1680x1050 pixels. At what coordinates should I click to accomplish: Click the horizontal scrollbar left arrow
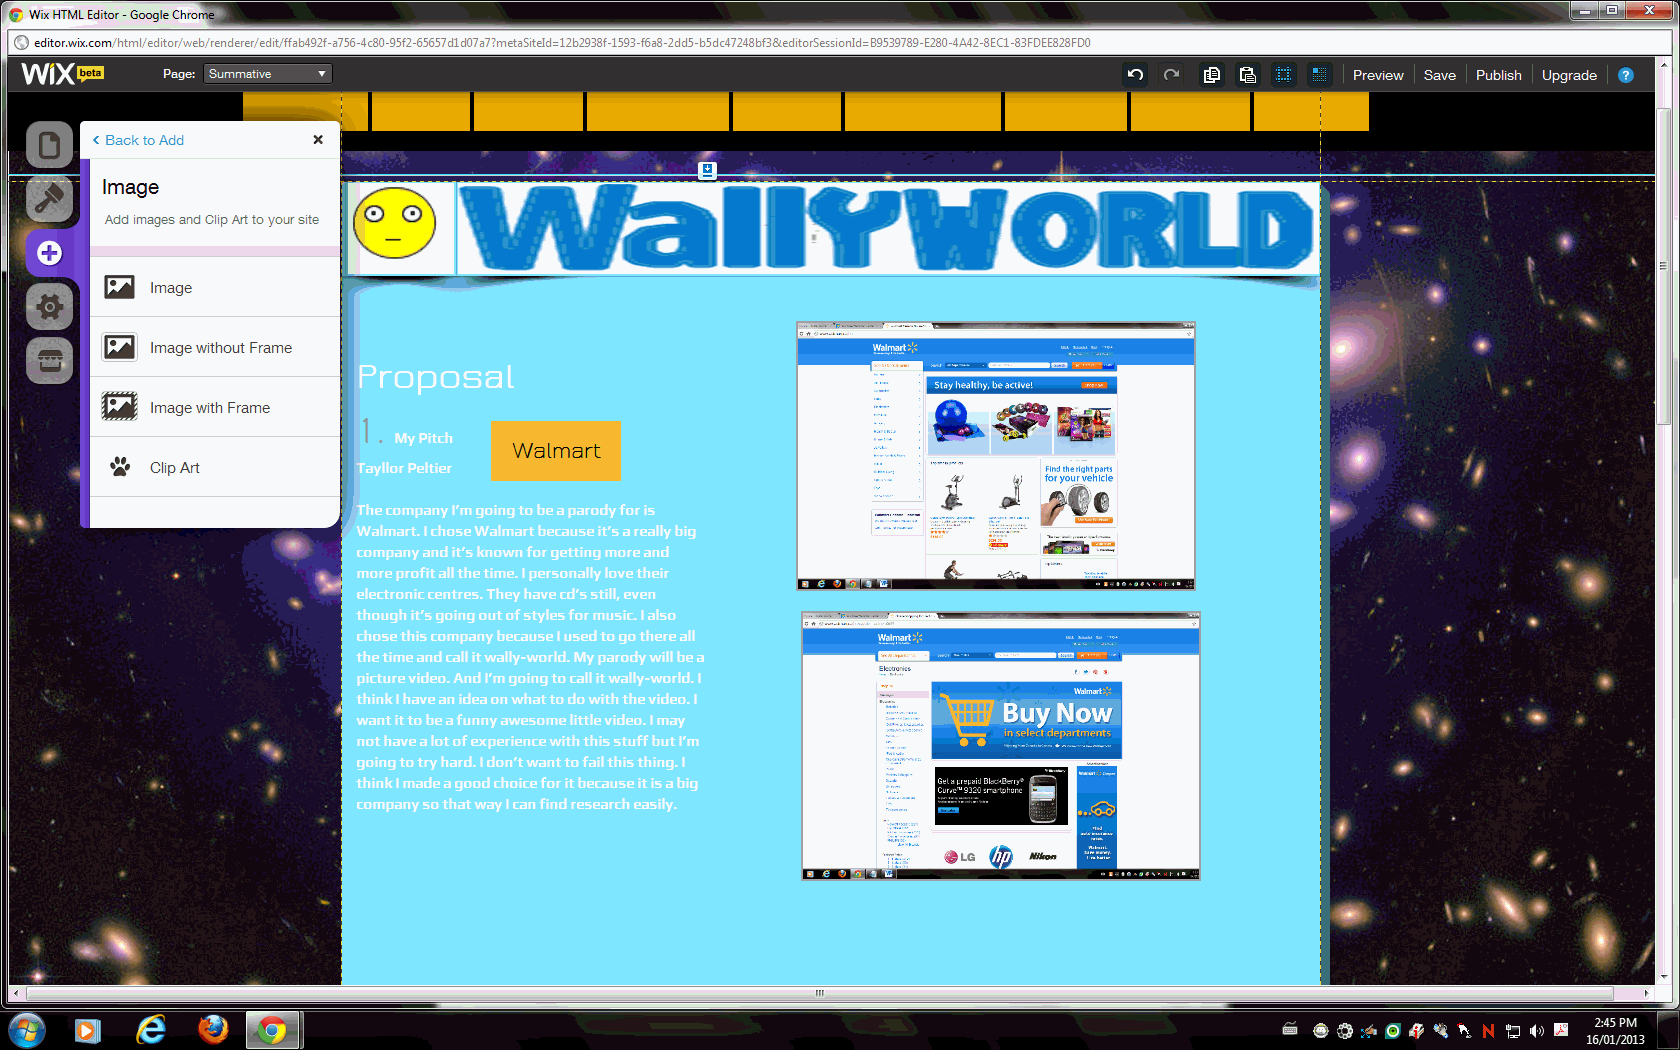15,993
